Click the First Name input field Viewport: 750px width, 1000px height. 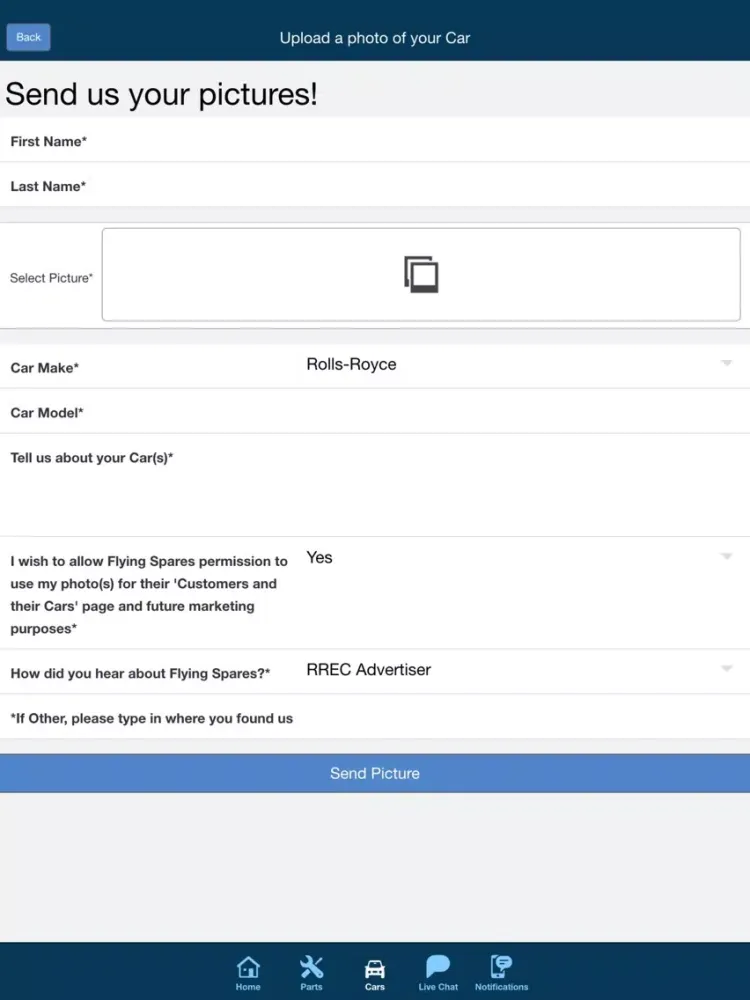(x=375, y=140)
